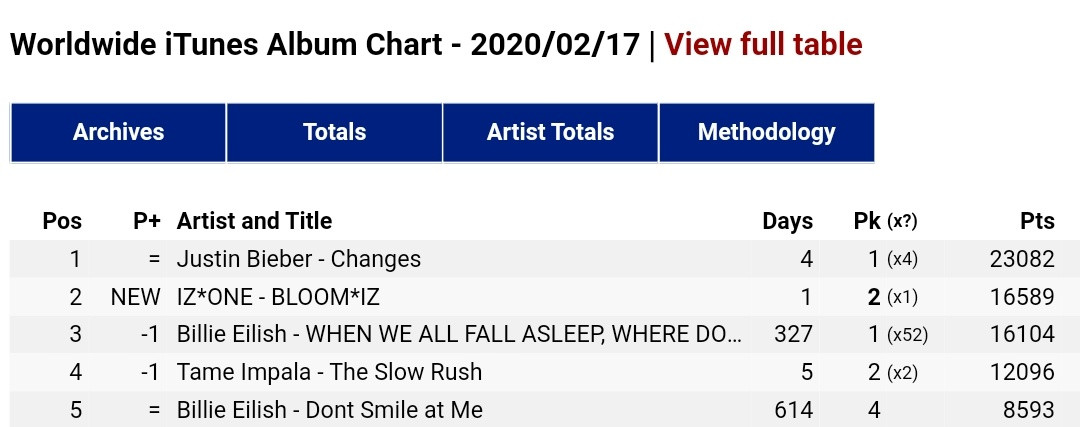Click the NEW indicator for IZ*ONE

tap(136, 297)
